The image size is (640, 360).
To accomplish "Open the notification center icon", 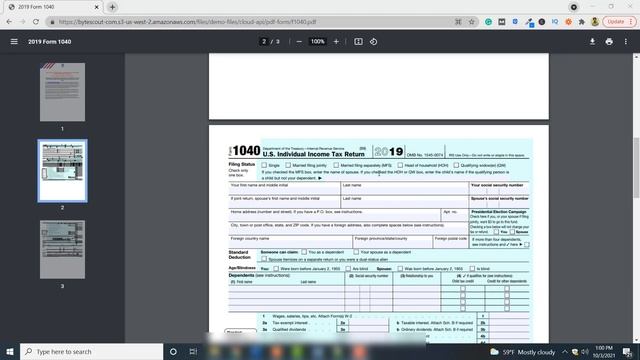I will pyautogui.click(x=627, y=351).
